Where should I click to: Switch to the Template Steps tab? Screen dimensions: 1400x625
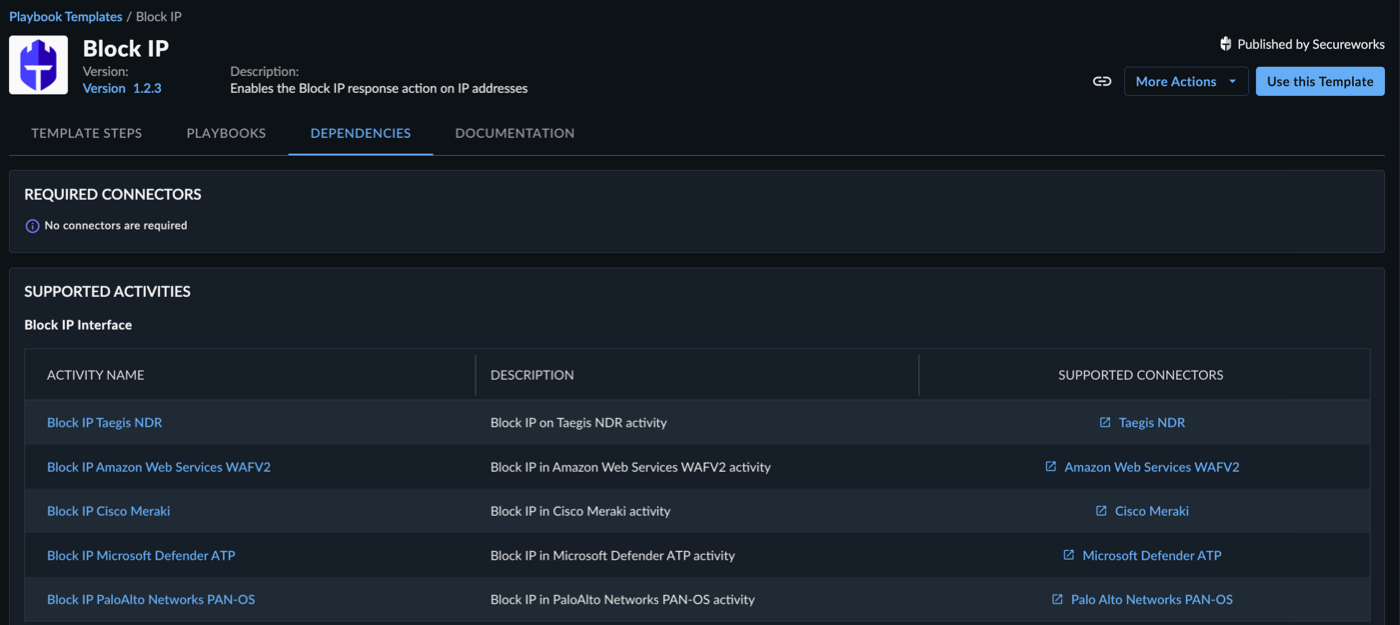coord(87,133)
